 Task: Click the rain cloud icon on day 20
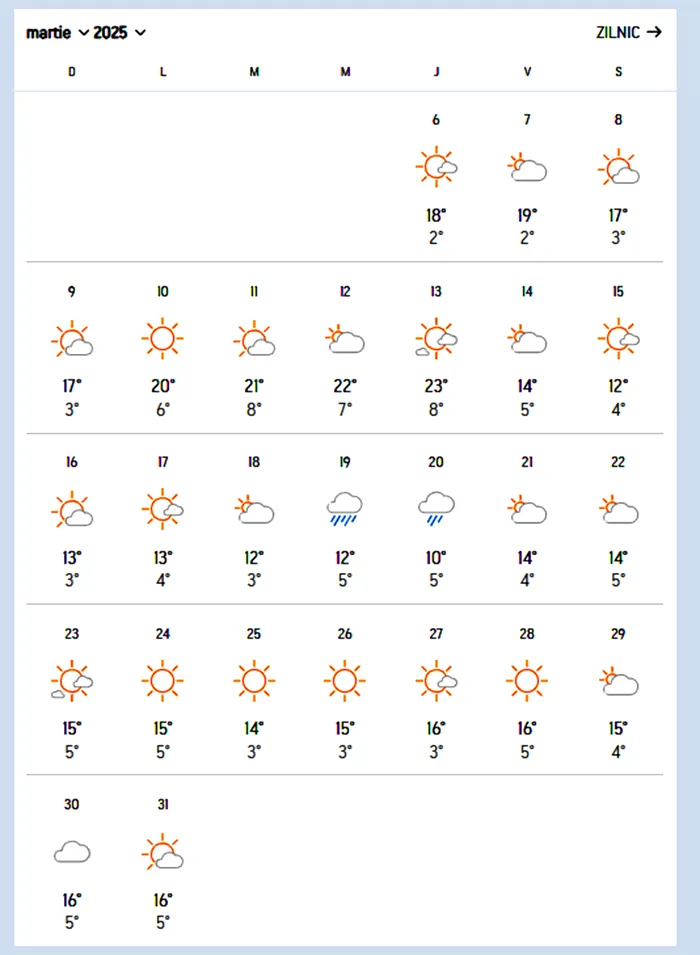click(436, 509)
